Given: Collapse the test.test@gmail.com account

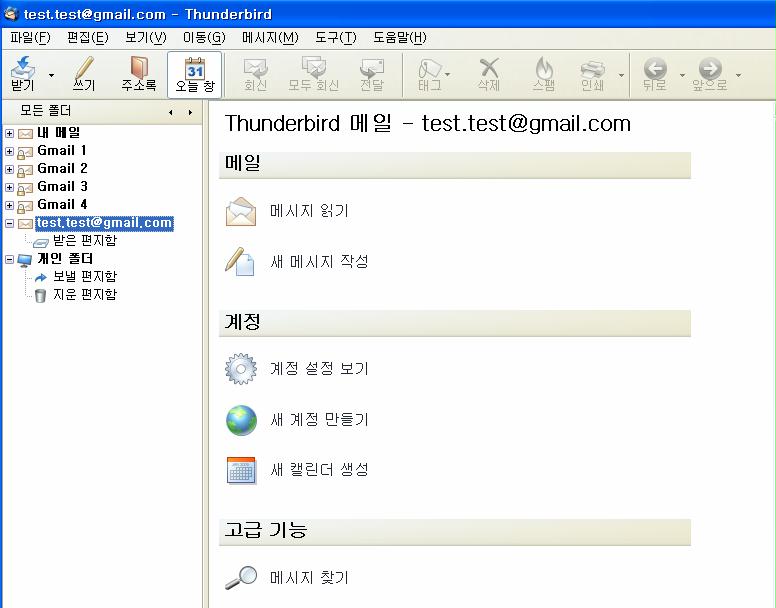Looking at the screenshot, I should tap(9, 223).
